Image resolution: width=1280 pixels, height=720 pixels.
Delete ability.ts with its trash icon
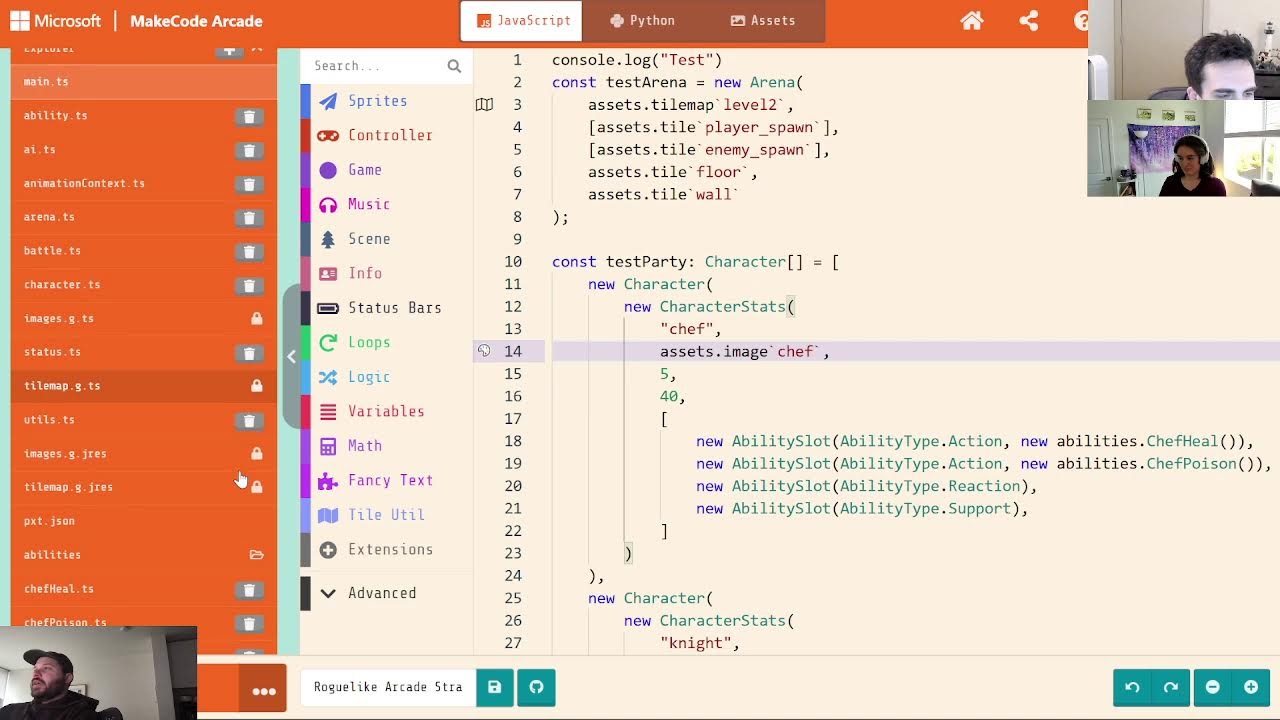click(x=249, y=116)
